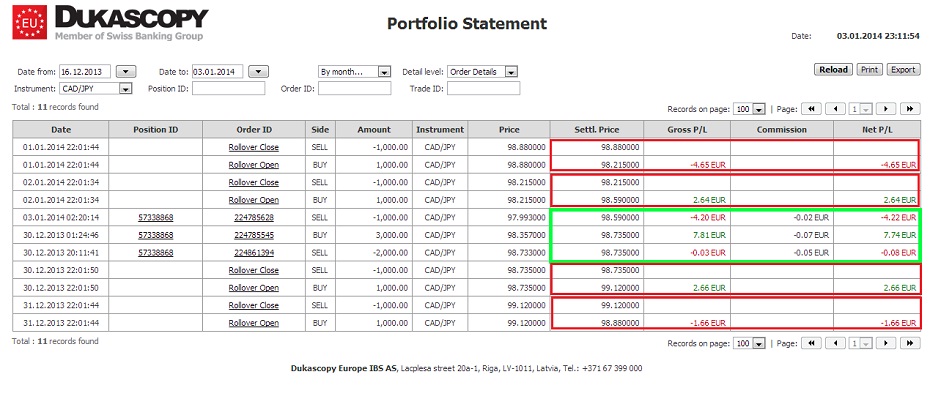Change top Records on page dropdown
Image resolution: width=930 pixels, height=399 pixels.
click(750, 109)
